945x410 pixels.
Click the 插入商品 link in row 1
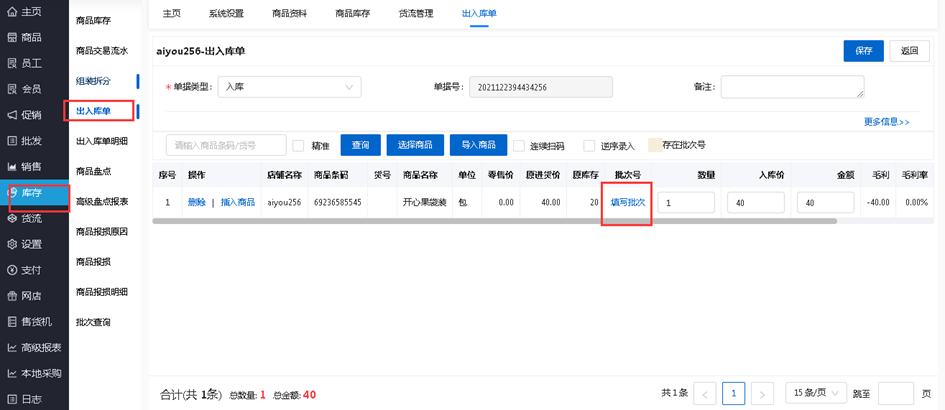(237, 203)
